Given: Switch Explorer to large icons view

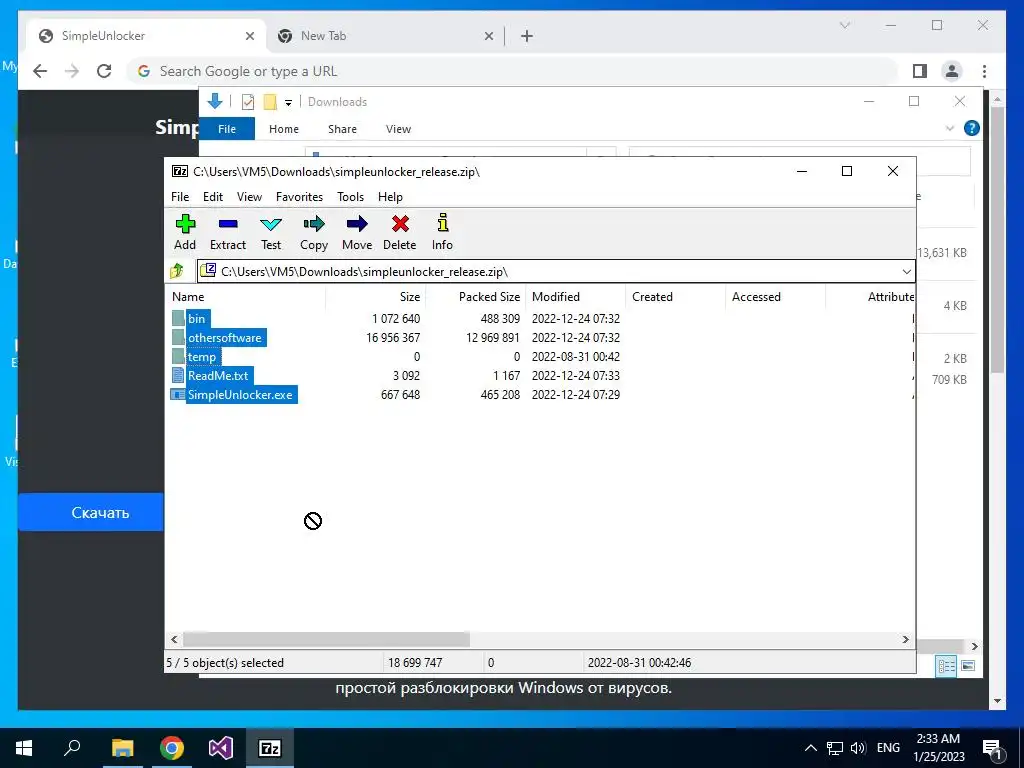Looking at the screenshot, I should coord(968,665).
